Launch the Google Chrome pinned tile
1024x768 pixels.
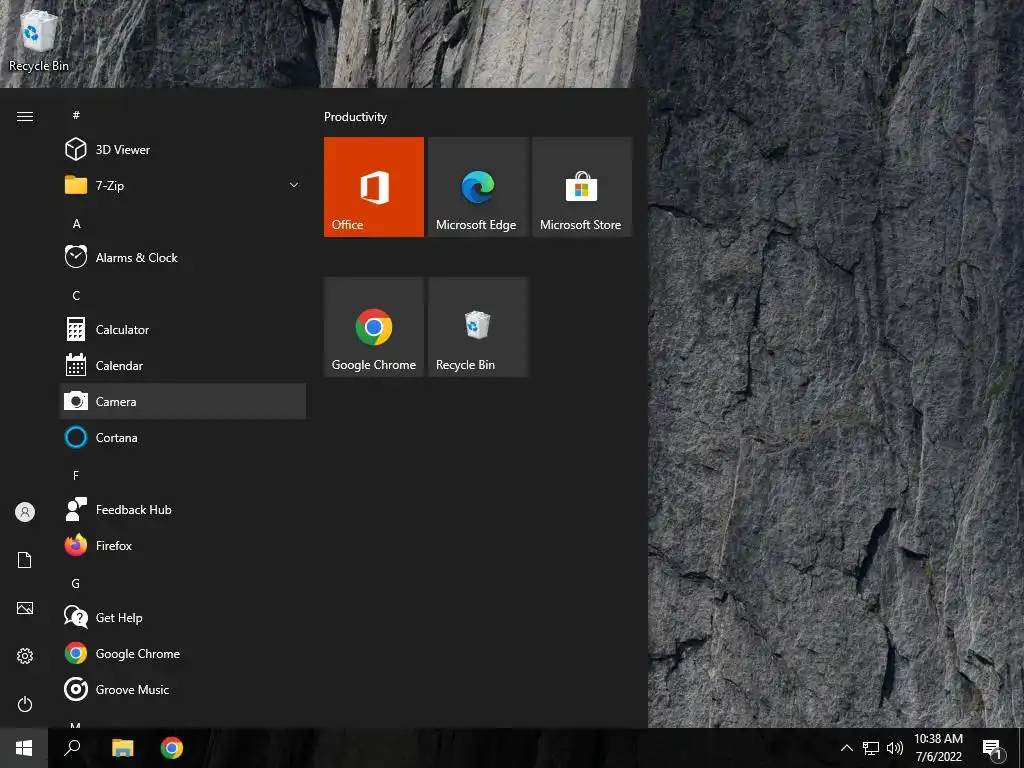(374, 327)
